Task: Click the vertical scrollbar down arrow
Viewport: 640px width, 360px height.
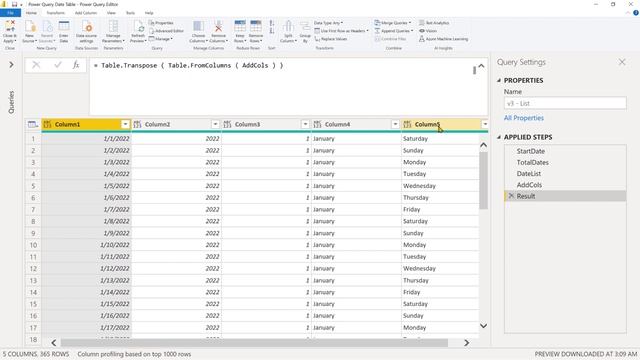Action: pos(483,326)
